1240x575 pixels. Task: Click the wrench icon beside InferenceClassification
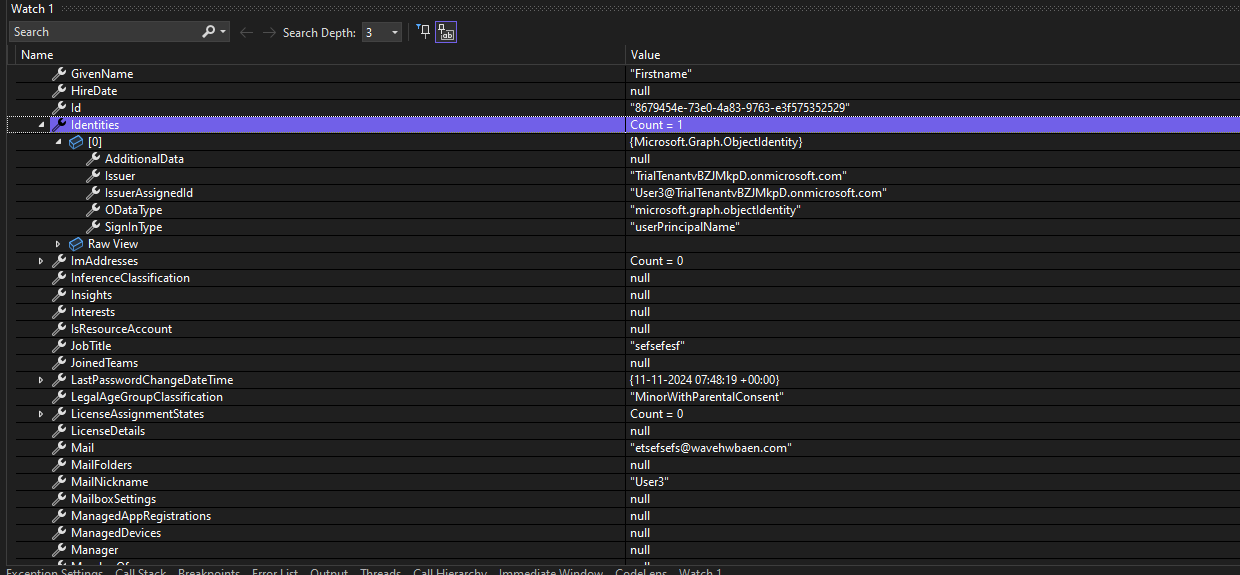click(x=59, y=278)
